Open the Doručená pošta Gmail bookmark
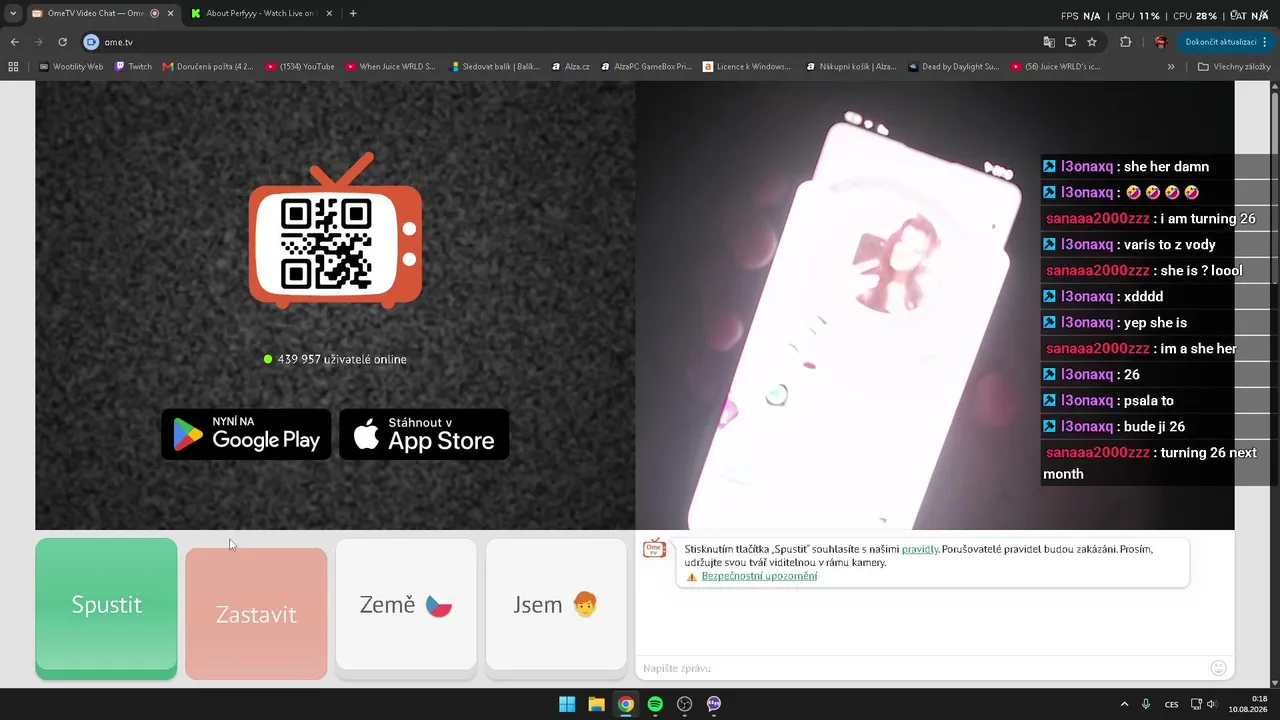1280x720 pixels. 208,67
